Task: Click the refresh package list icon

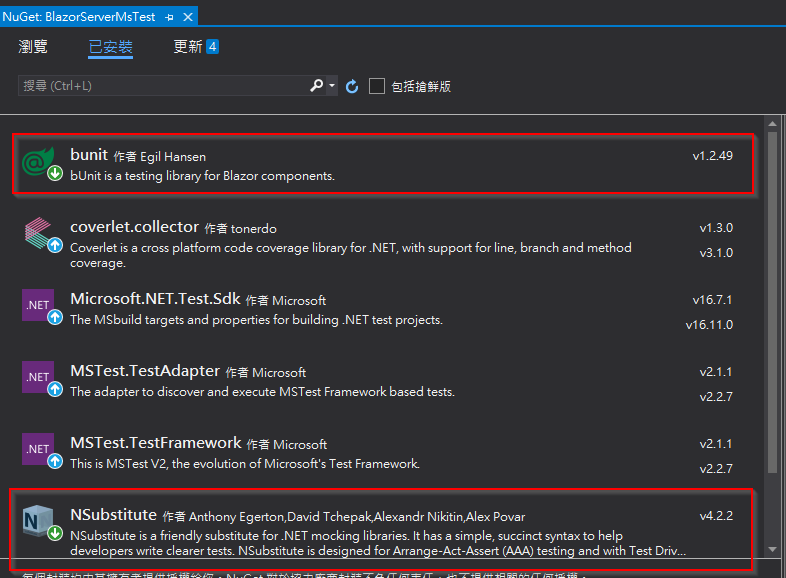Action: (352, 86)
